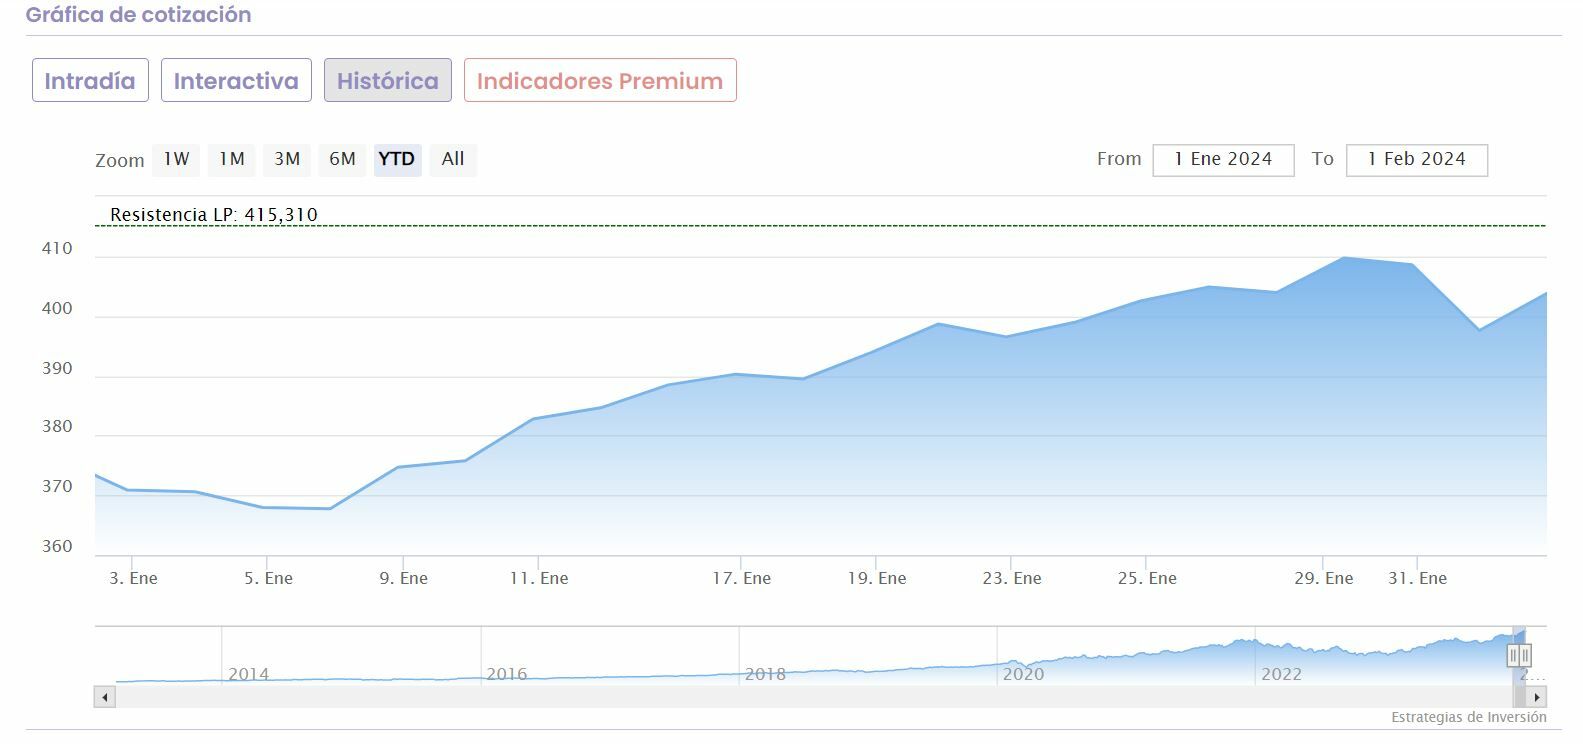1583x744 pixels.
Task: Grab the left navigator range handle
Action: coord(1514,655)
